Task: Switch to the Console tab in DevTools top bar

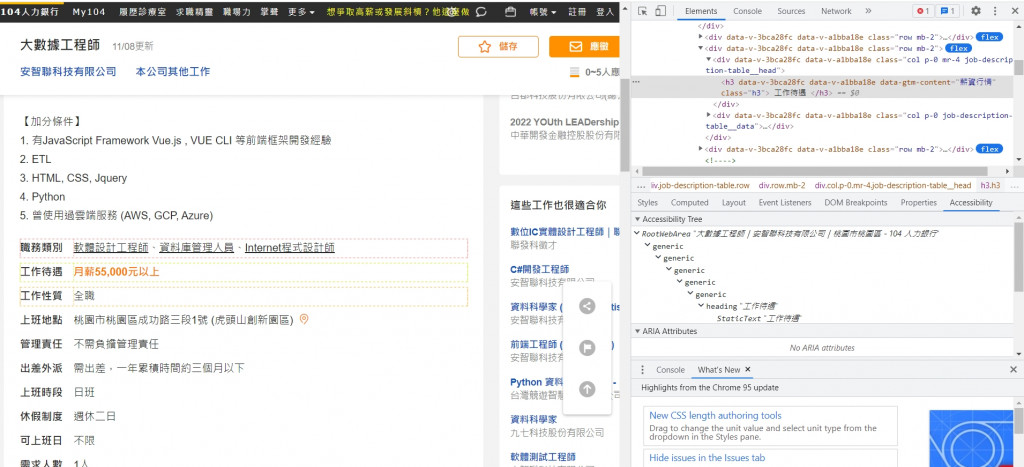Action: pyautogui.click(x=747, y=11)
